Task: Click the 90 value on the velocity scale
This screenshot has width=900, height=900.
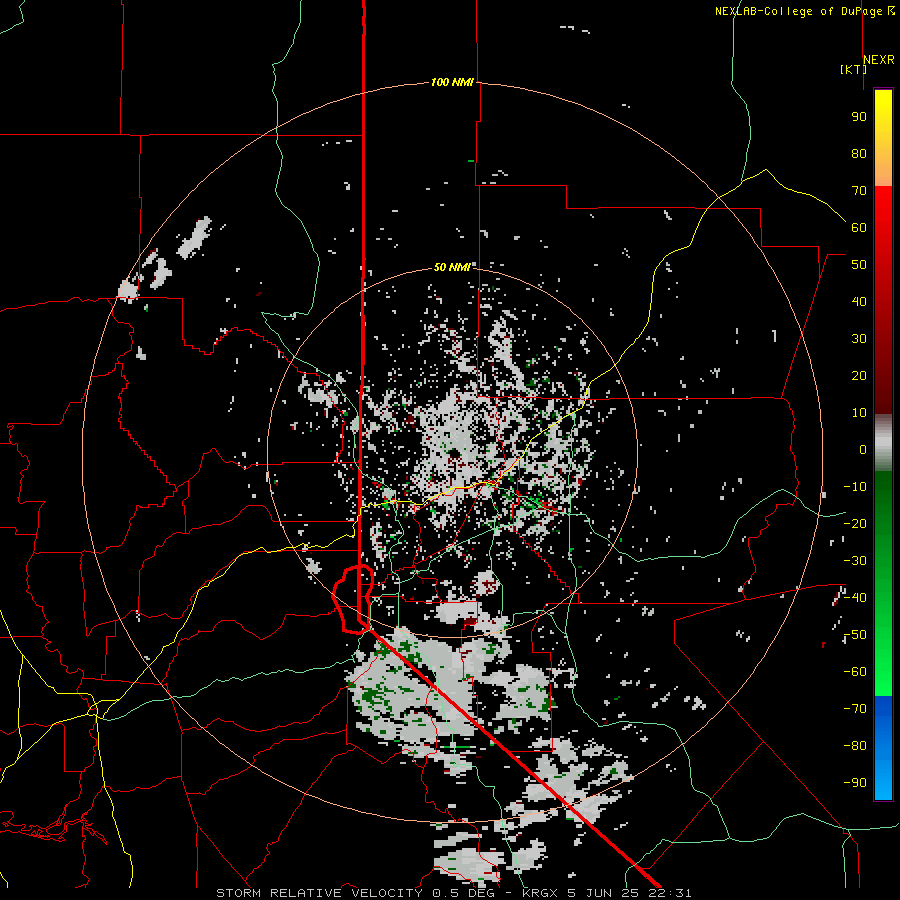Action: 859,117
